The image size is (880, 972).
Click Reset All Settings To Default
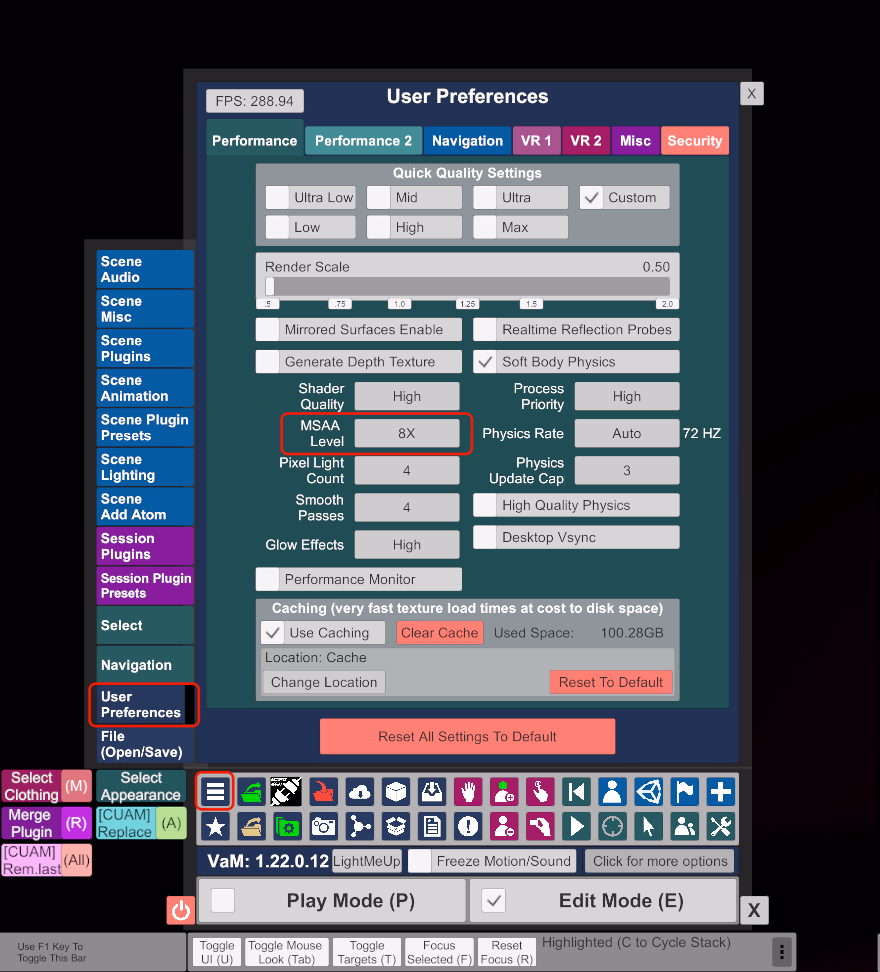click(467, 737)
